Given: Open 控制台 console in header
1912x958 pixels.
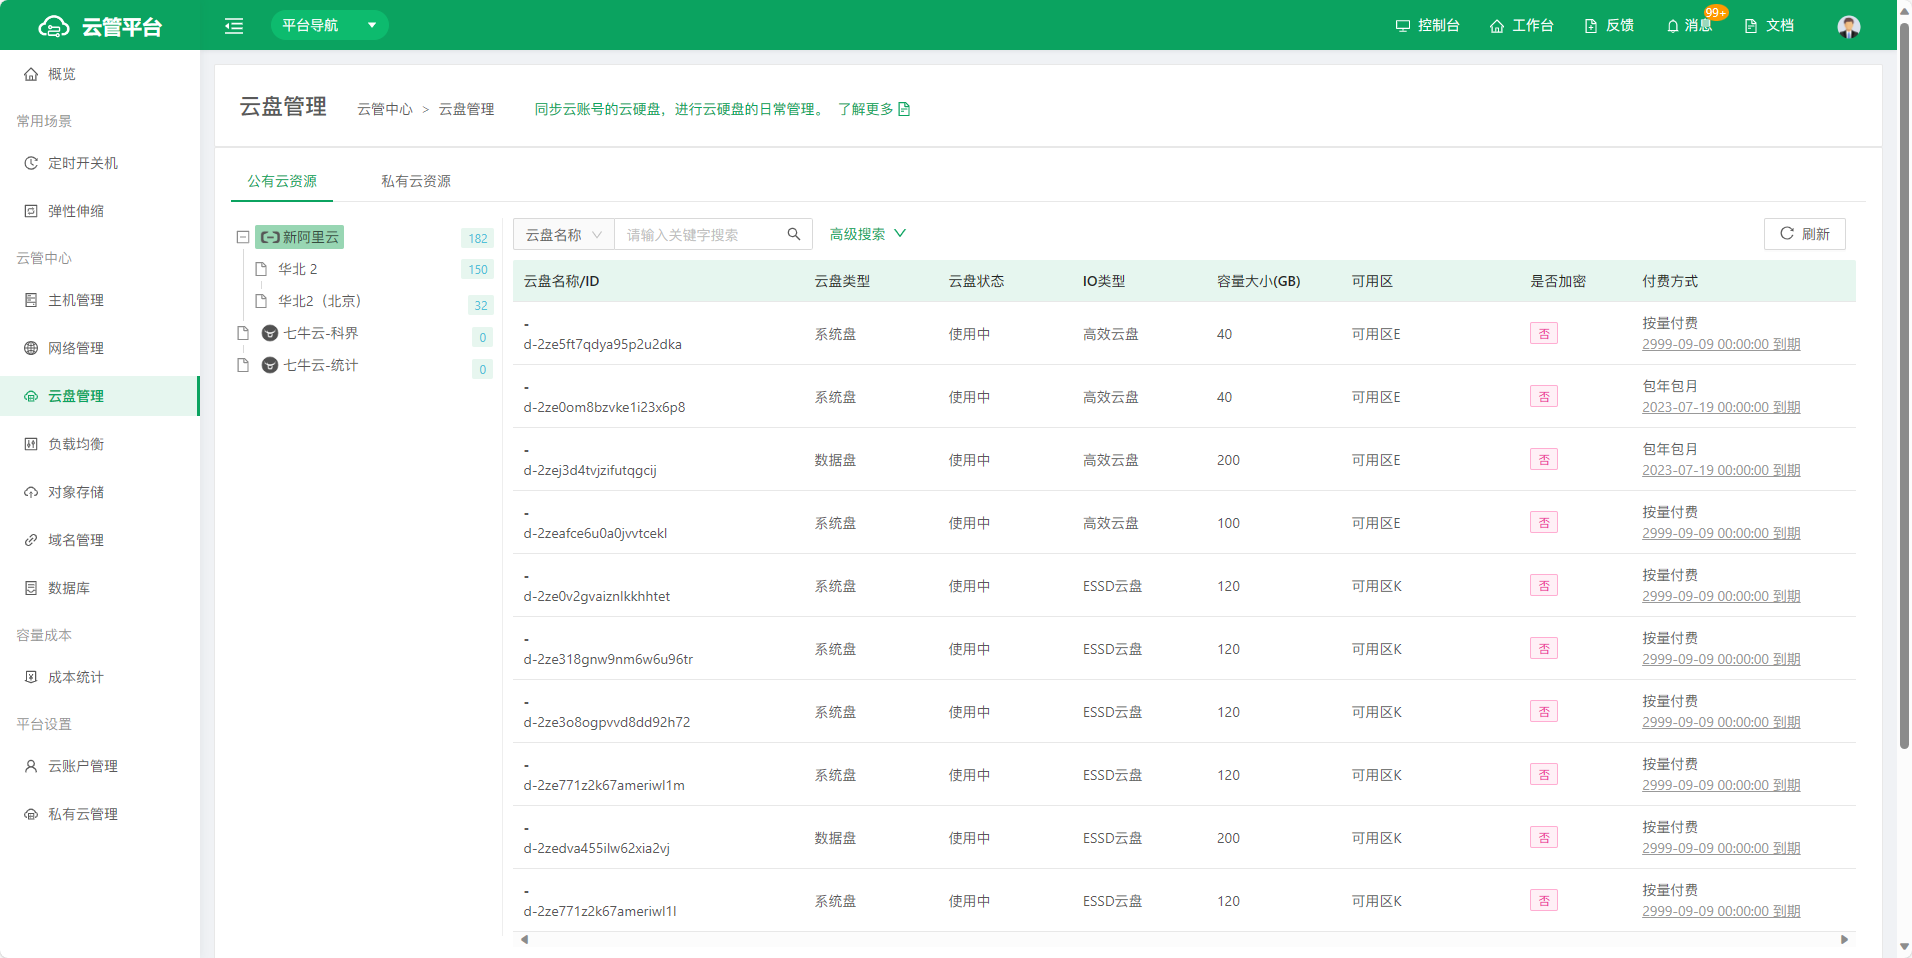Looking at the screenshot, I should pos(1428,26).
